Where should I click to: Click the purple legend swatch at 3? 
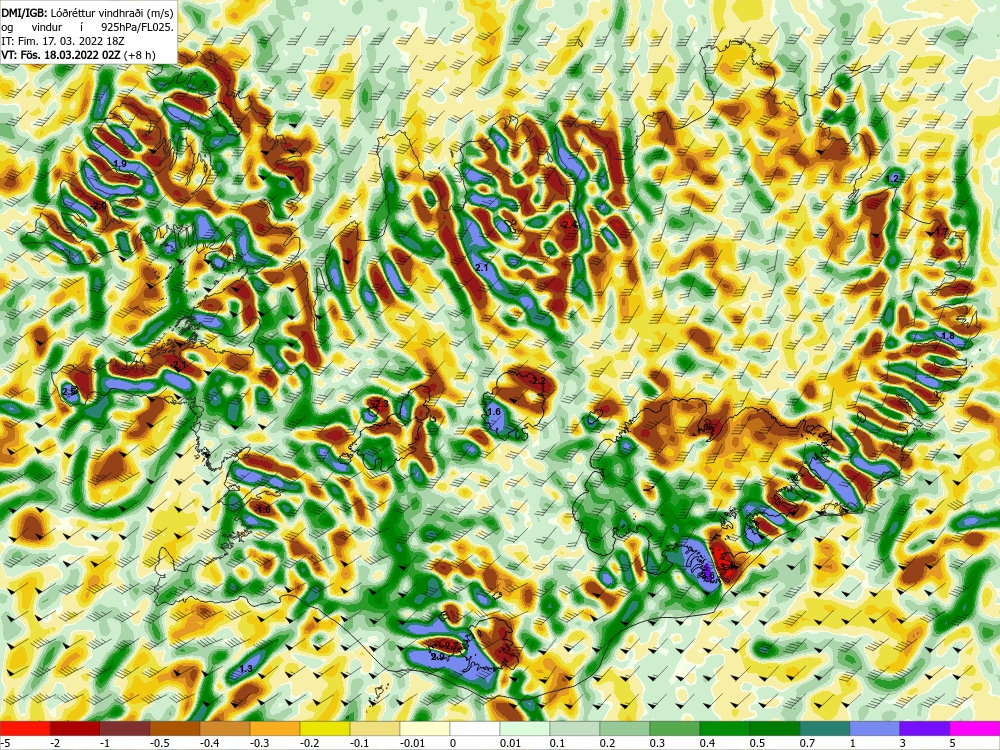tap(925, 728)
